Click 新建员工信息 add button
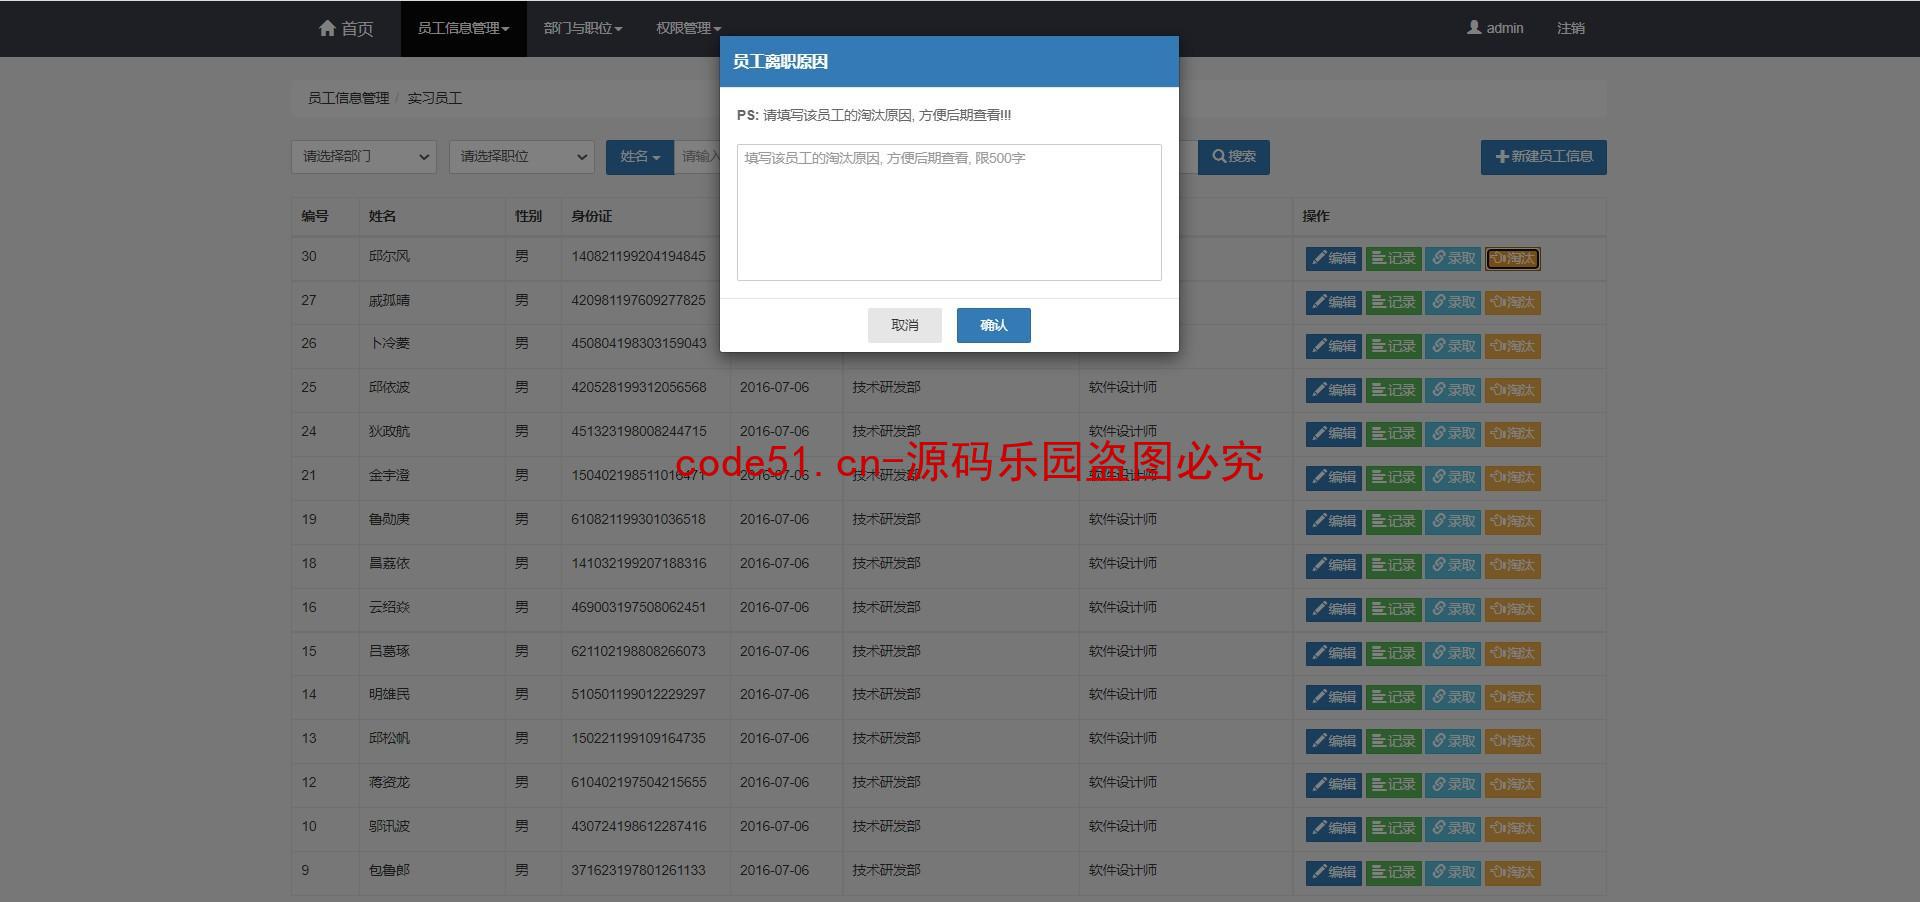This screenshot has width=1920, height=902. pos(1543,157)
